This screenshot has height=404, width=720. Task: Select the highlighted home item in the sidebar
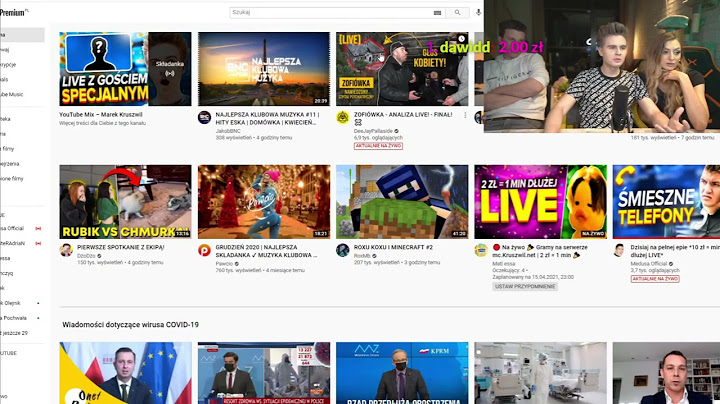click(22, 35)
